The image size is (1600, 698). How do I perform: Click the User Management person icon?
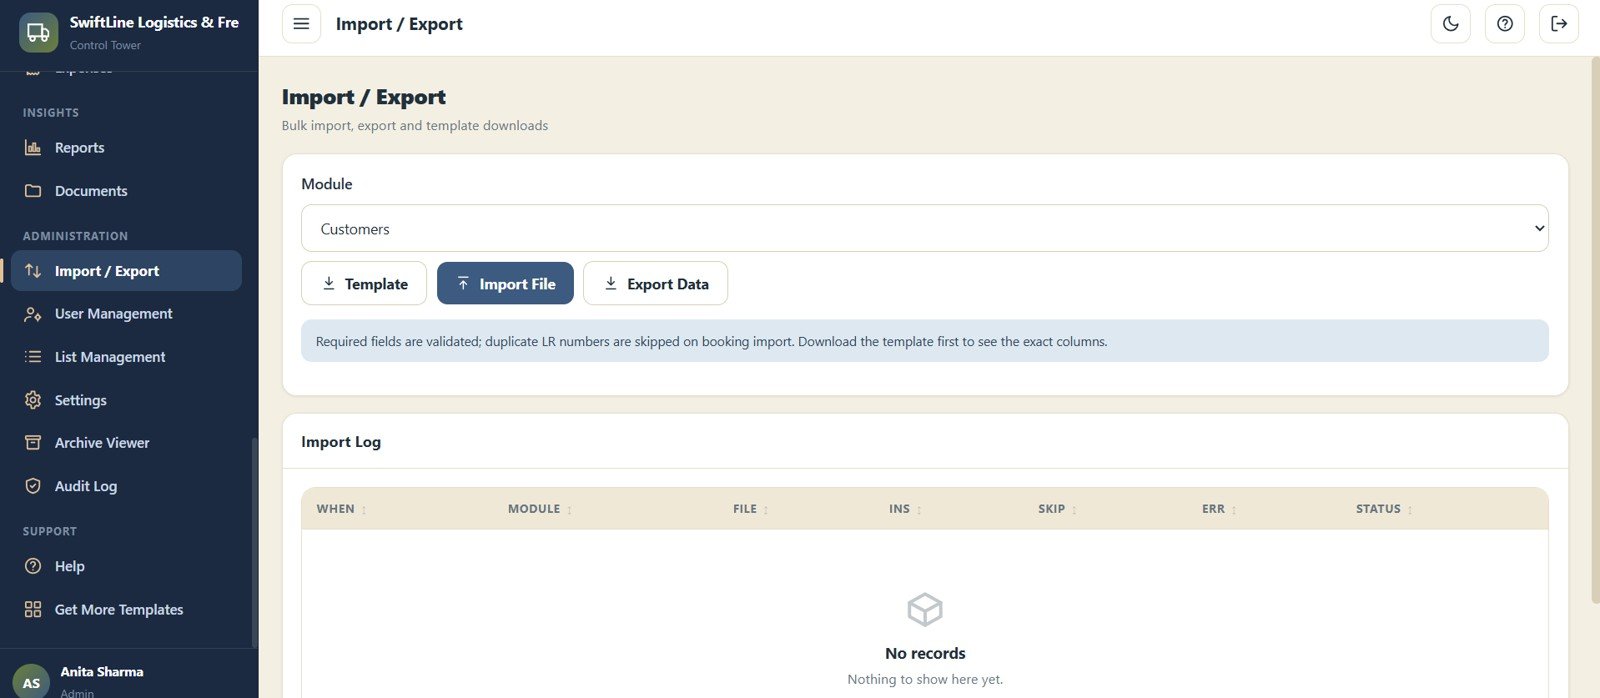(33, 314)
